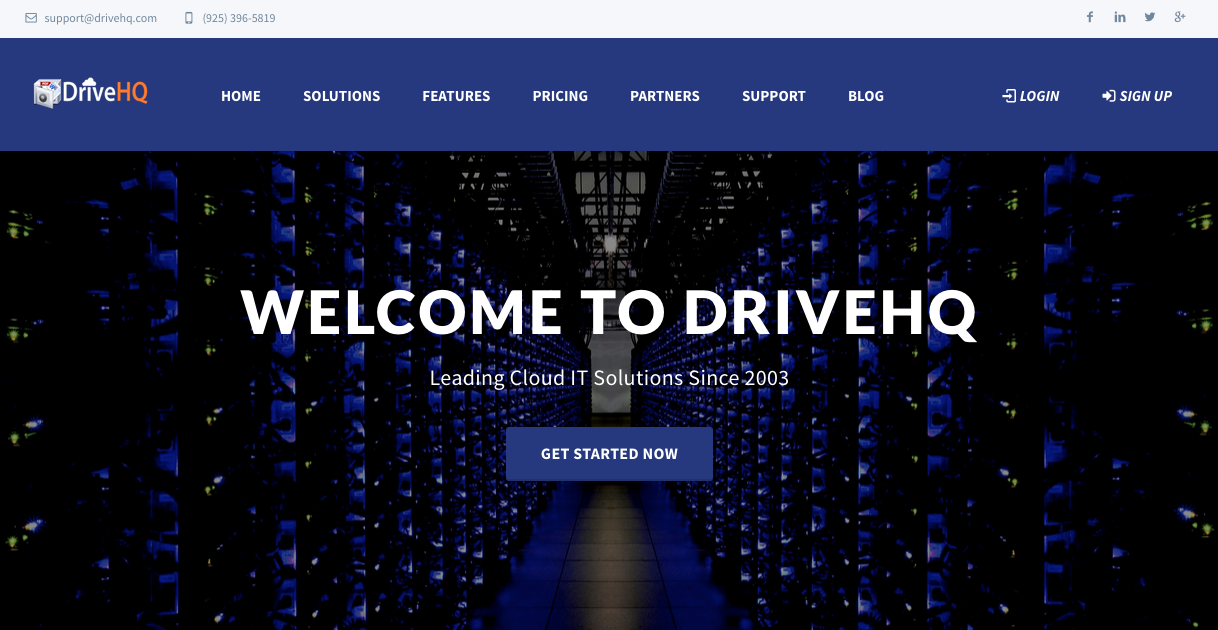Open the FEATURES menu

(456, 96)
